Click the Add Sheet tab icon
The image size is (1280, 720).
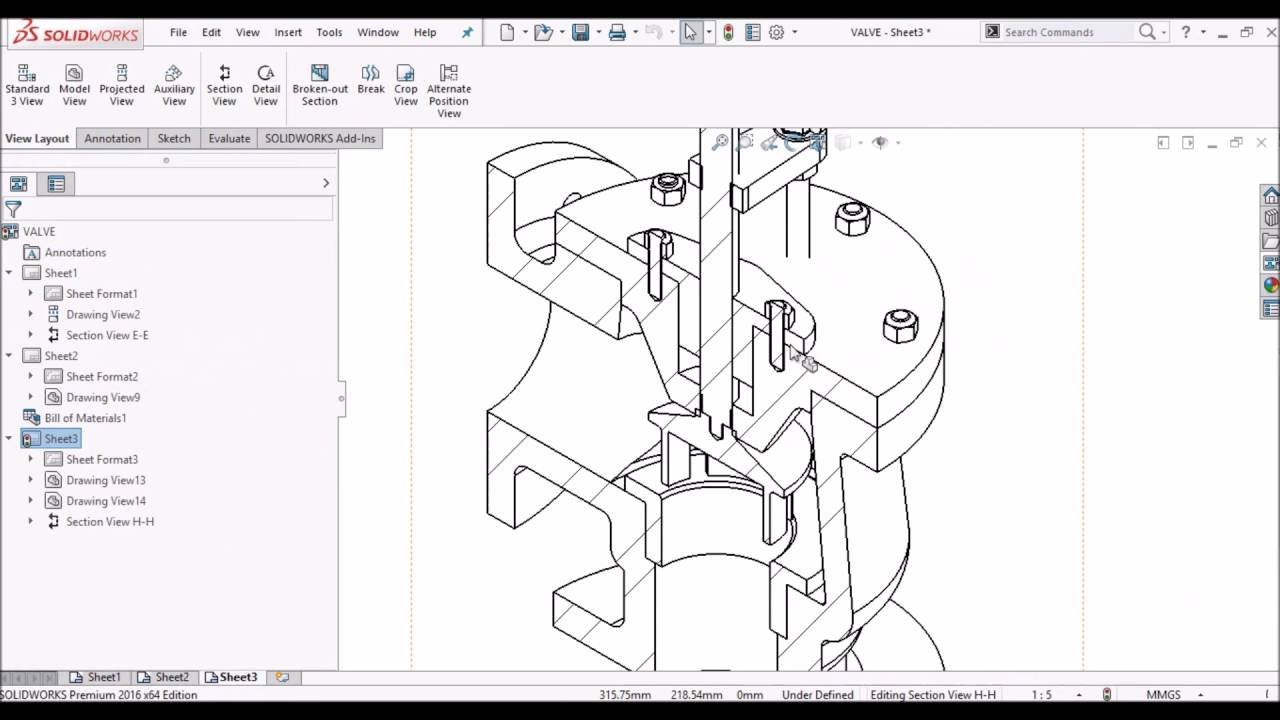[x=282, y=677]
